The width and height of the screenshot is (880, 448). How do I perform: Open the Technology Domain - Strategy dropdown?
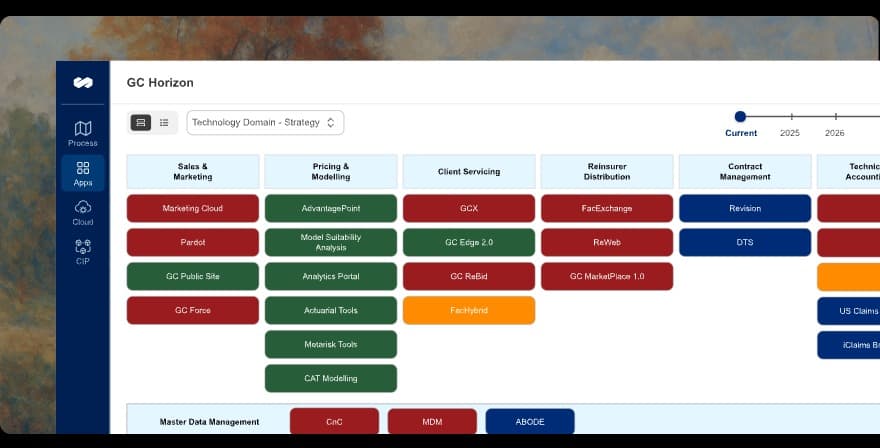[x=265, y=122]
